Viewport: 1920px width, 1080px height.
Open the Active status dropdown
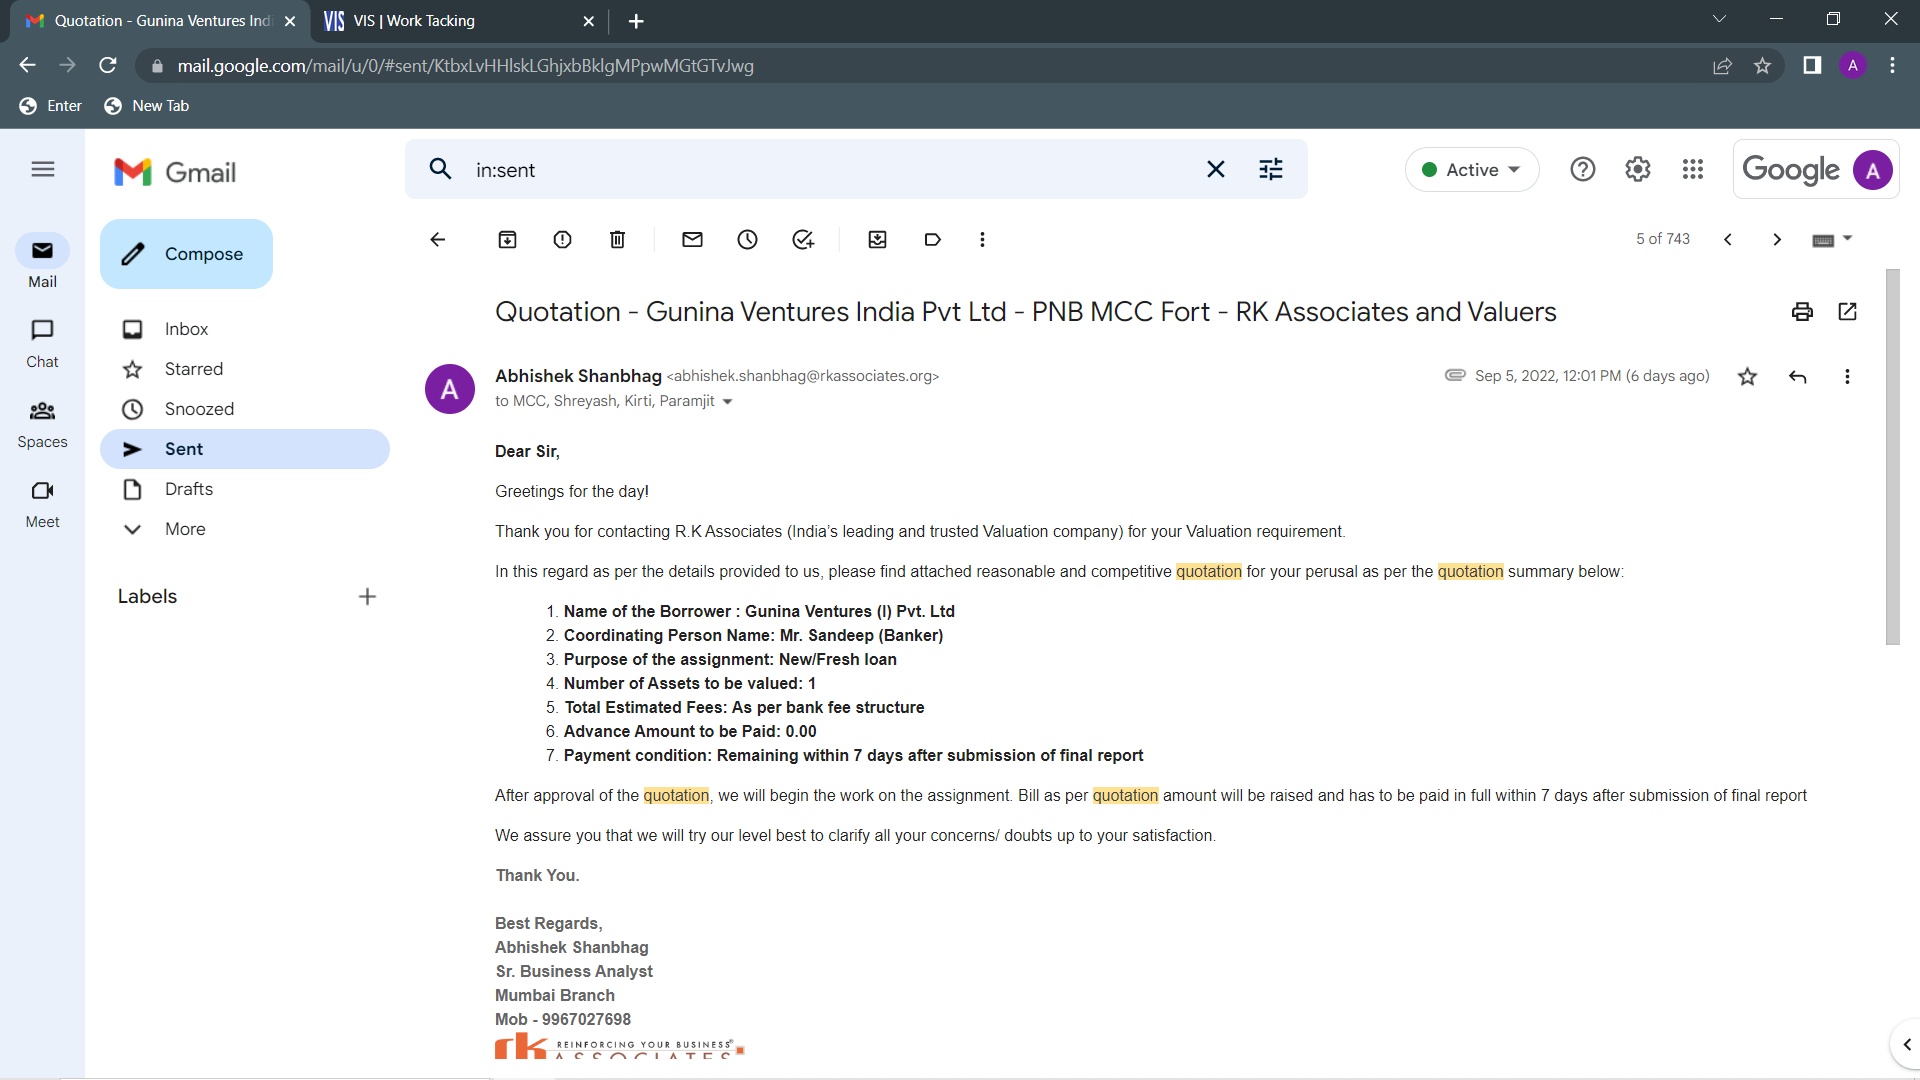1471,170
